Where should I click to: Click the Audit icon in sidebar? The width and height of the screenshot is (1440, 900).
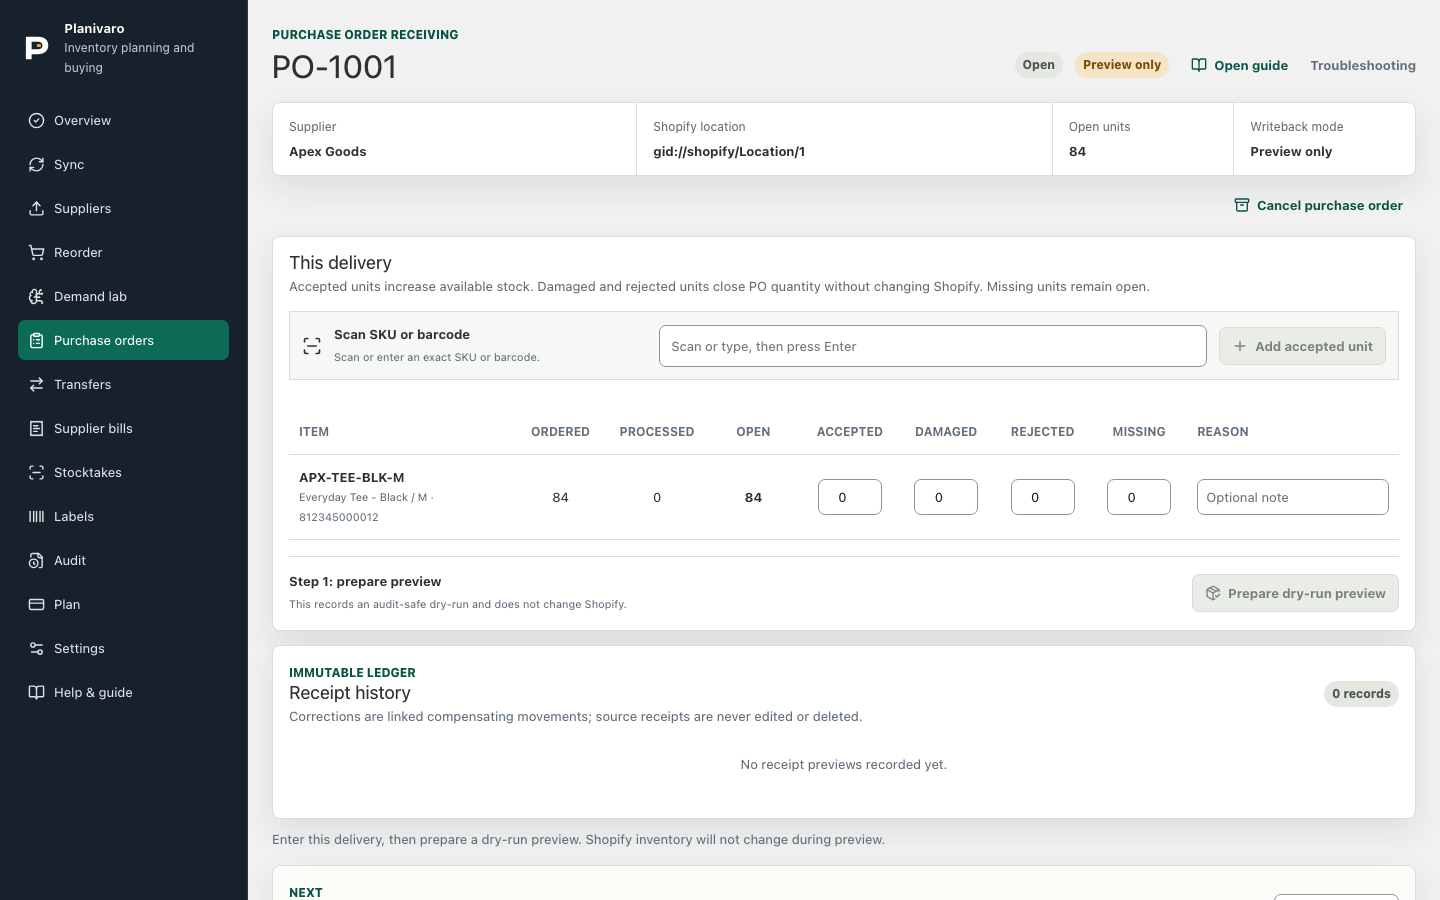click(x=36, y=560)
